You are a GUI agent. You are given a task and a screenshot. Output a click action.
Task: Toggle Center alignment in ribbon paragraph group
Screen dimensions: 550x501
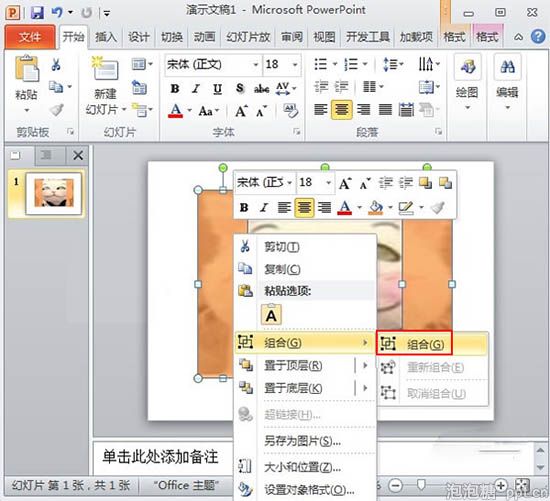click(x=342, y=110)
